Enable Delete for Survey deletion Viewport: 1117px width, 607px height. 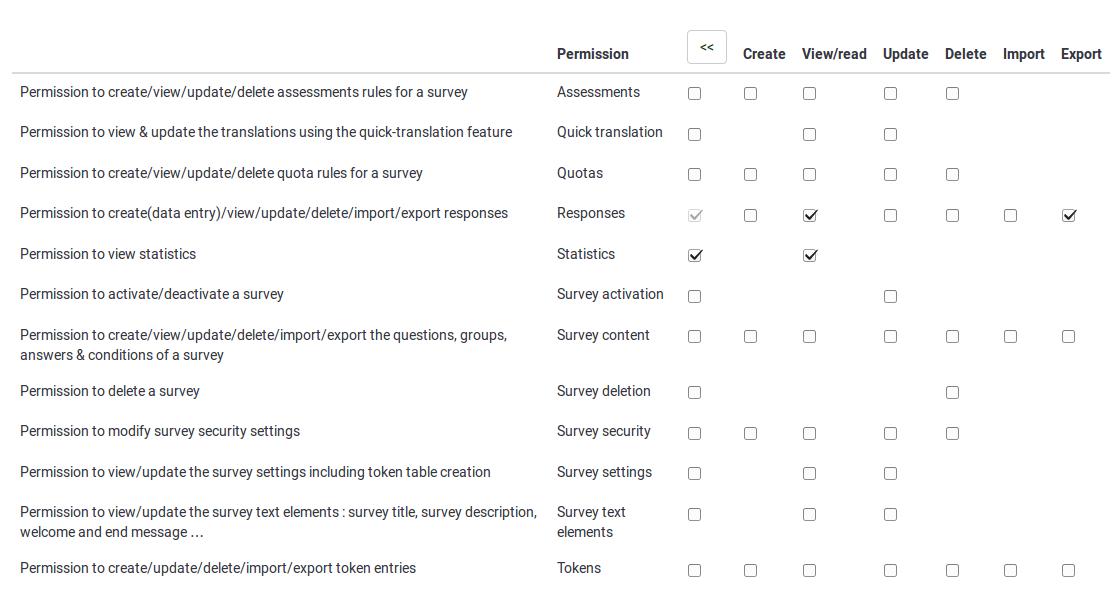pyautogui.click(x=952, y=392)
